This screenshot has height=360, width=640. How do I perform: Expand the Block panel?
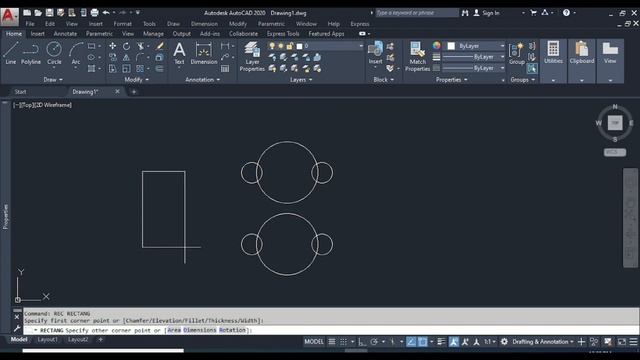click(383, 80)
